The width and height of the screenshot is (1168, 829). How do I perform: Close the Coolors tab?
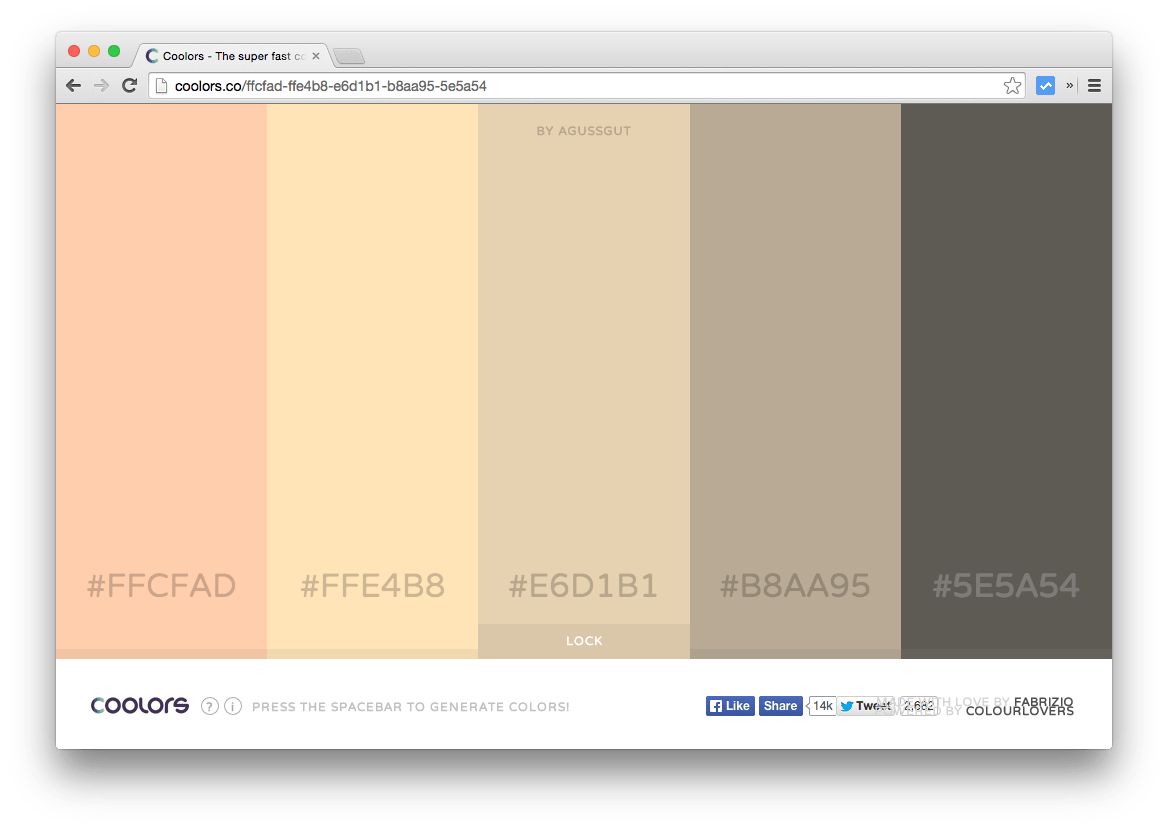[316, 56]
